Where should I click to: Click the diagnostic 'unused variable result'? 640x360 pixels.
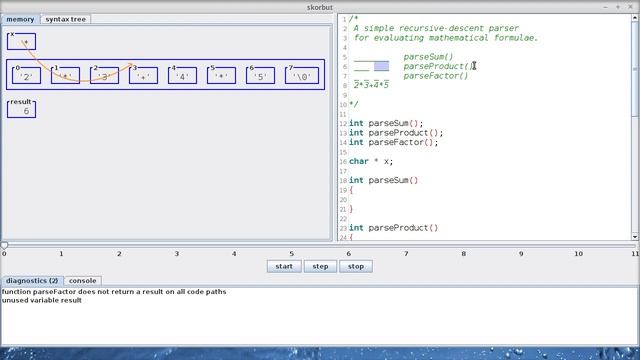tap(42, 300)
